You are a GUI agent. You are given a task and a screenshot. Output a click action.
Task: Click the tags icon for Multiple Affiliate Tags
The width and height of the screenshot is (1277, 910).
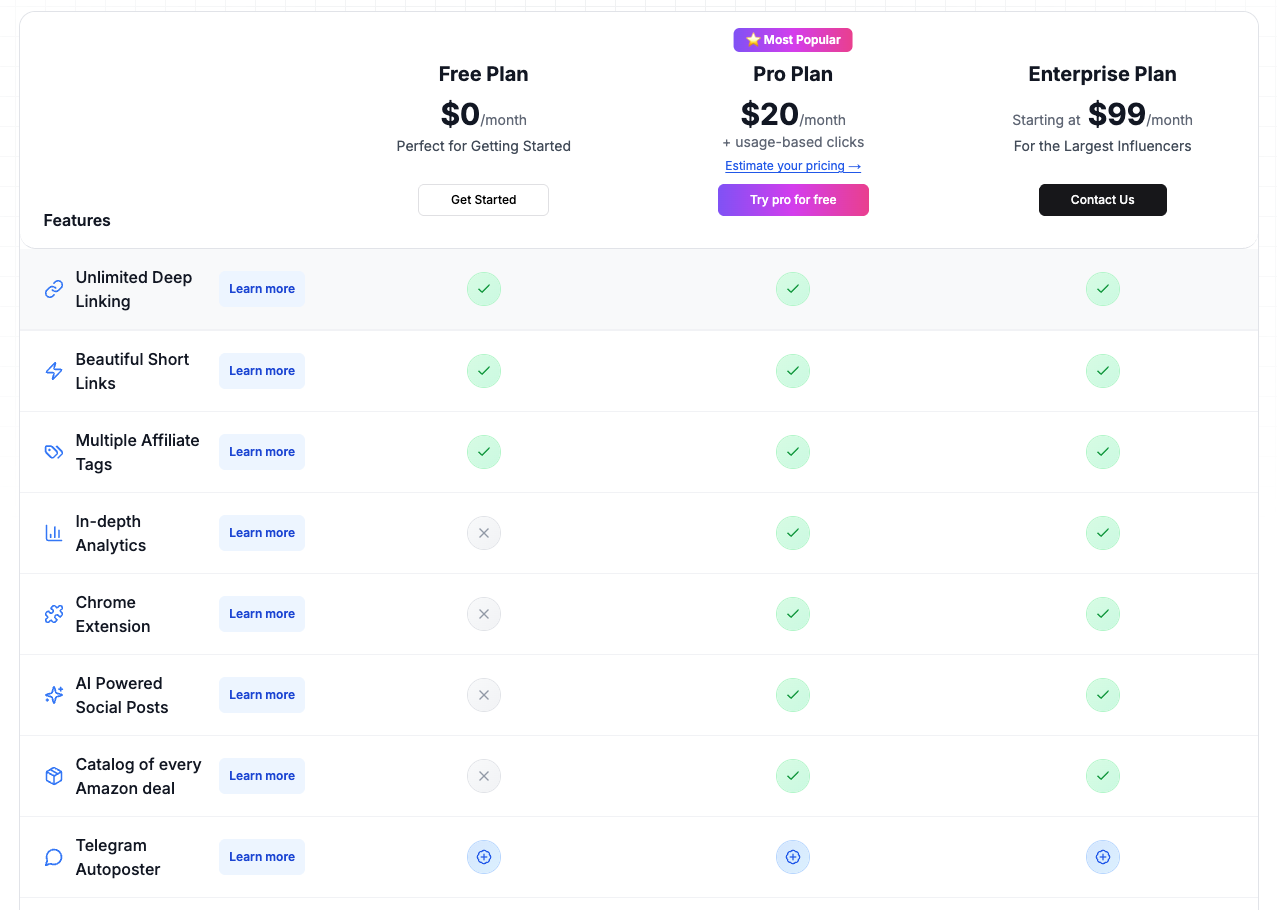(x=54, y=452)
